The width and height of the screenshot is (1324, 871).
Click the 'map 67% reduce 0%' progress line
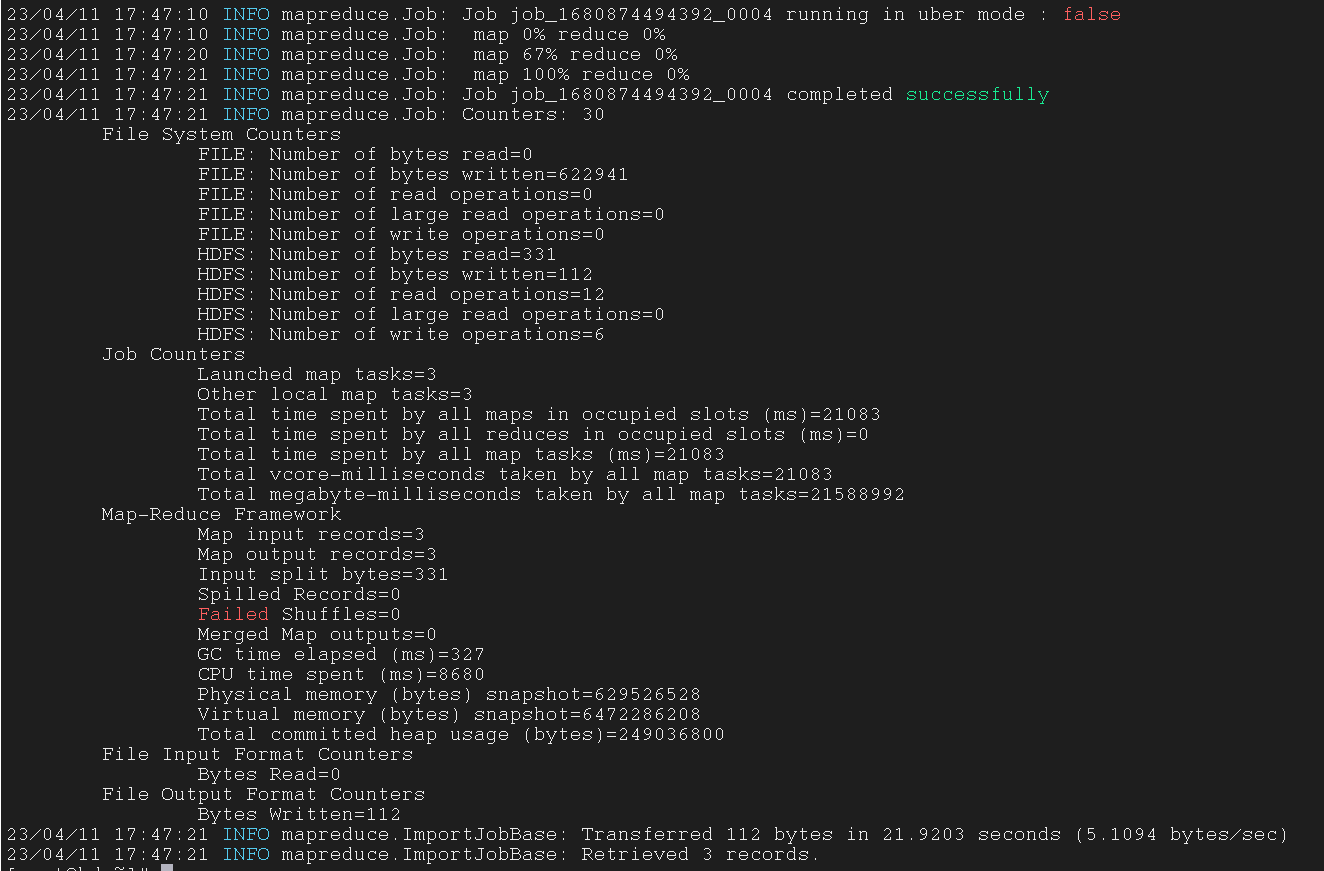click(x=575, y=55)
